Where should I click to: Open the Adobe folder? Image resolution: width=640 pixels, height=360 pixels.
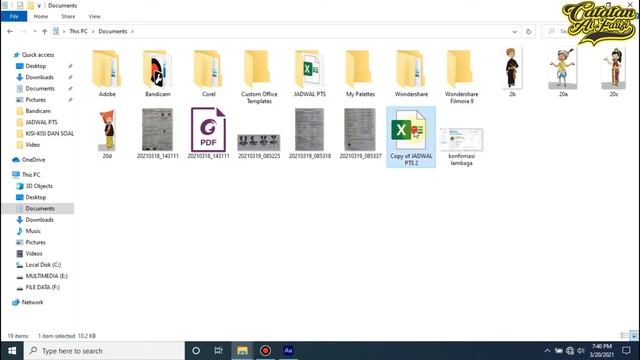[107, 73]
